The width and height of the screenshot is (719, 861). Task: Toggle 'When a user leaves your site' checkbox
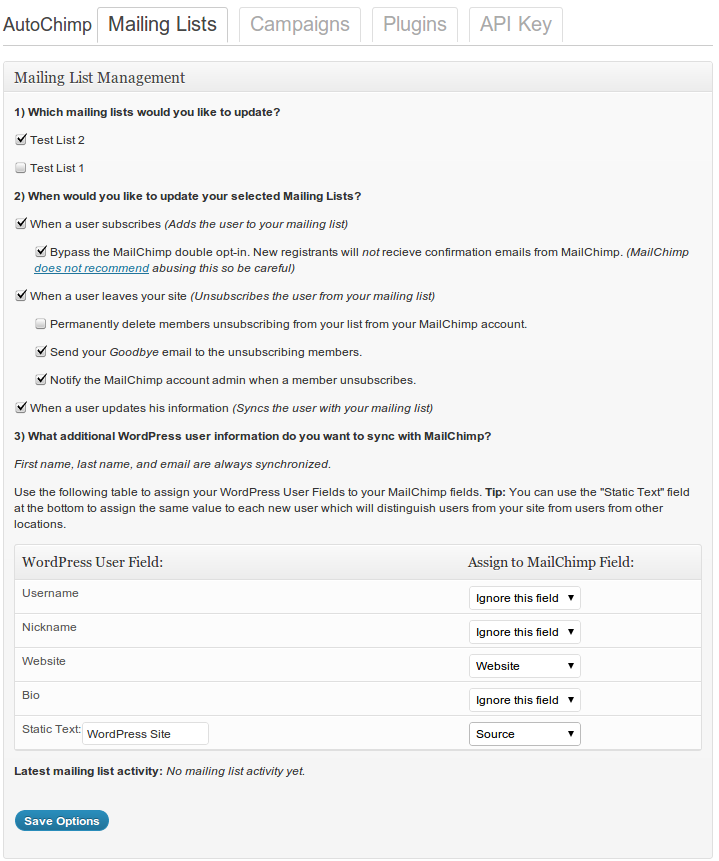tap(21, 295)
